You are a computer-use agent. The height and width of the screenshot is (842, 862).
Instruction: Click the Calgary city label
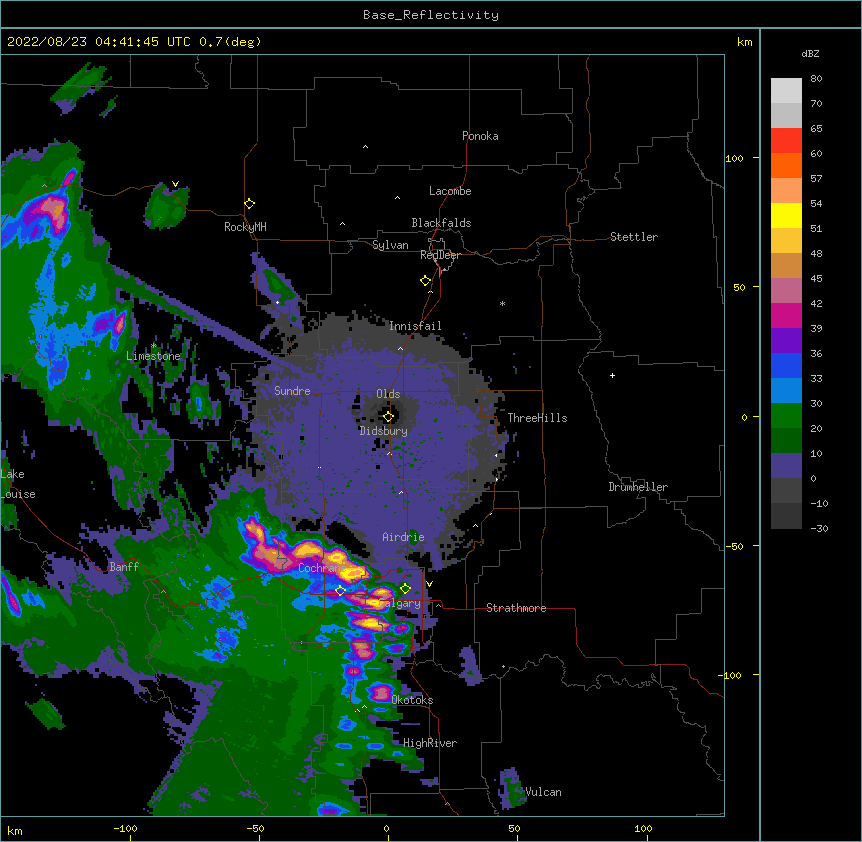[x=400, y=603]
